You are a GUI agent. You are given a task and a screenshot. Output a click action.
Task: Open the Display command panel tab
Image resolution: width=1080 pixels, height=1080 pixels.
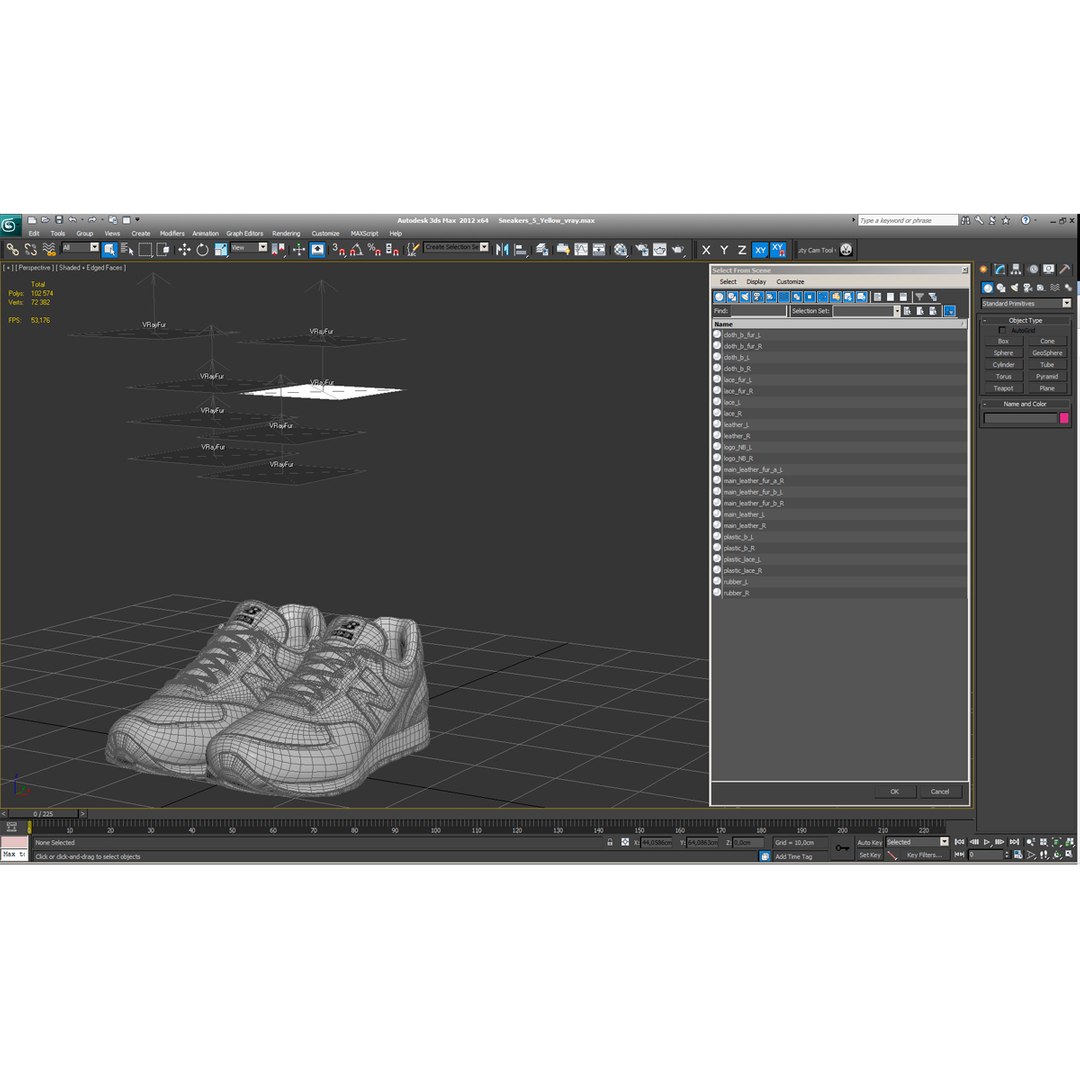pos(1048,269)
